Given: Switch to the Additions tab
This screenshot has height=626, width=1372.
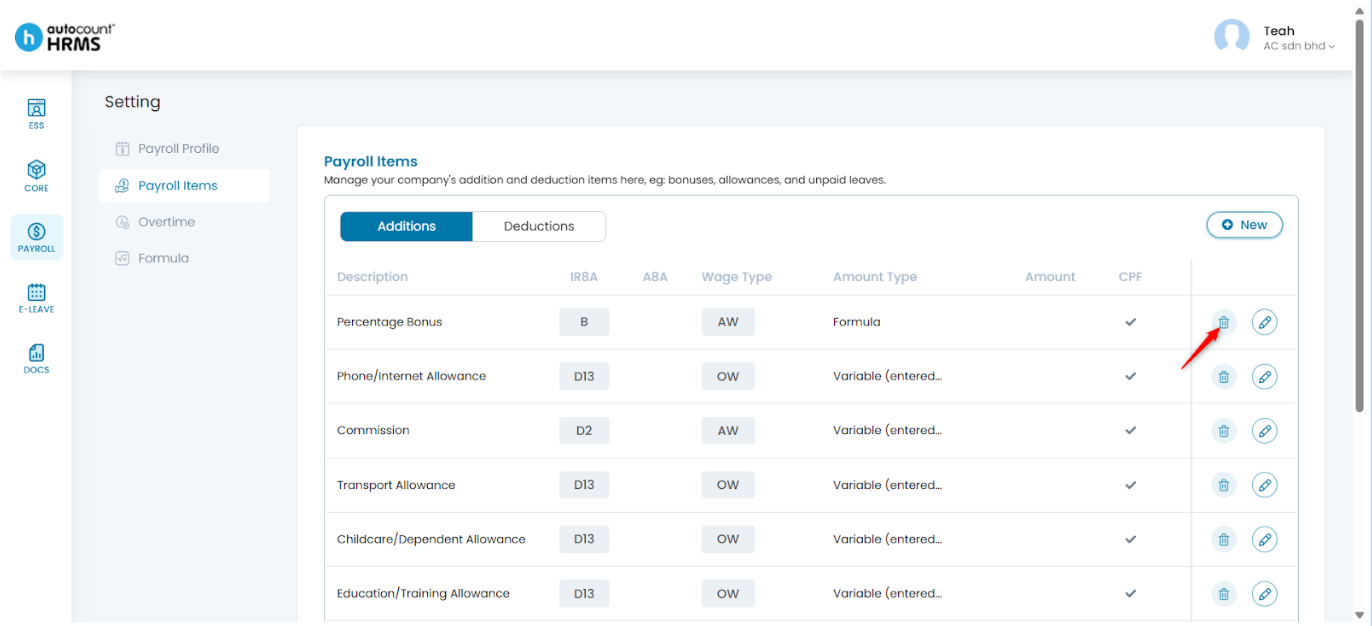Looking at the screenshot, I should (406, 226).
